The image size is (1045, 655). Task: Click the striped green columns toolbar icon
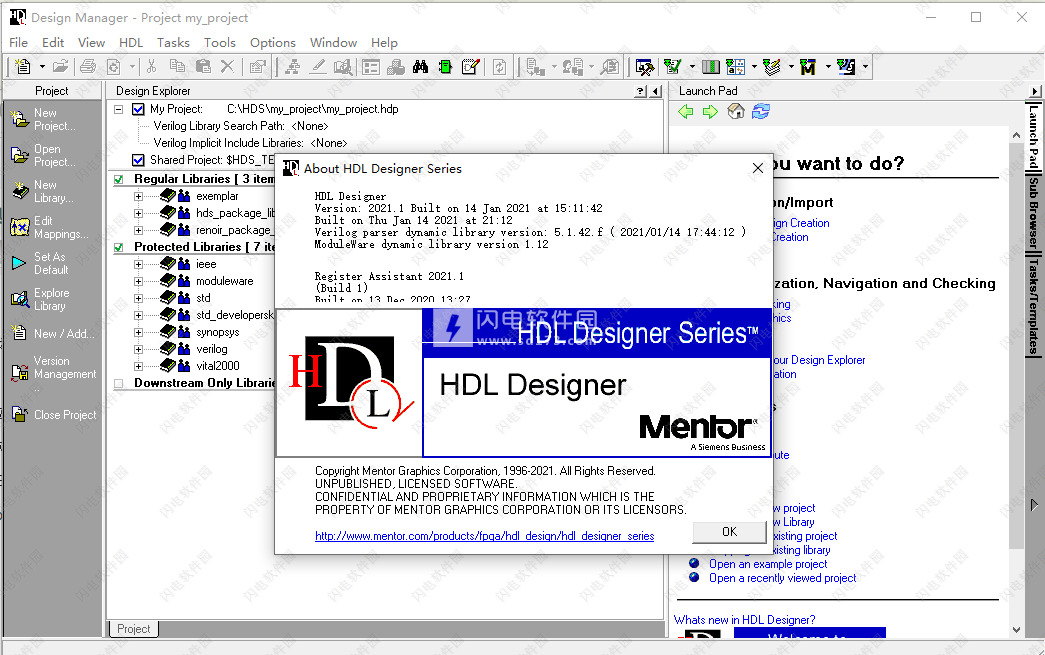711,67
